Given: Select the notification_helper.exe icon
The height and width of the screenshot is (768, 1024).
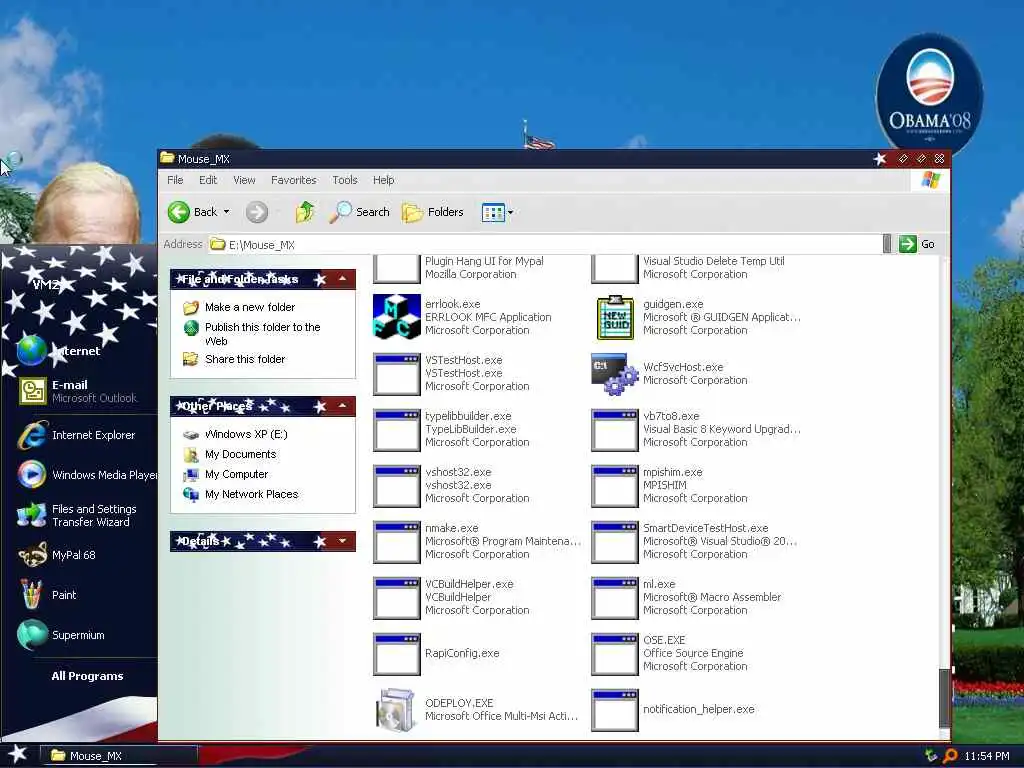Looking at the screenshot, I should coord(615,710).
